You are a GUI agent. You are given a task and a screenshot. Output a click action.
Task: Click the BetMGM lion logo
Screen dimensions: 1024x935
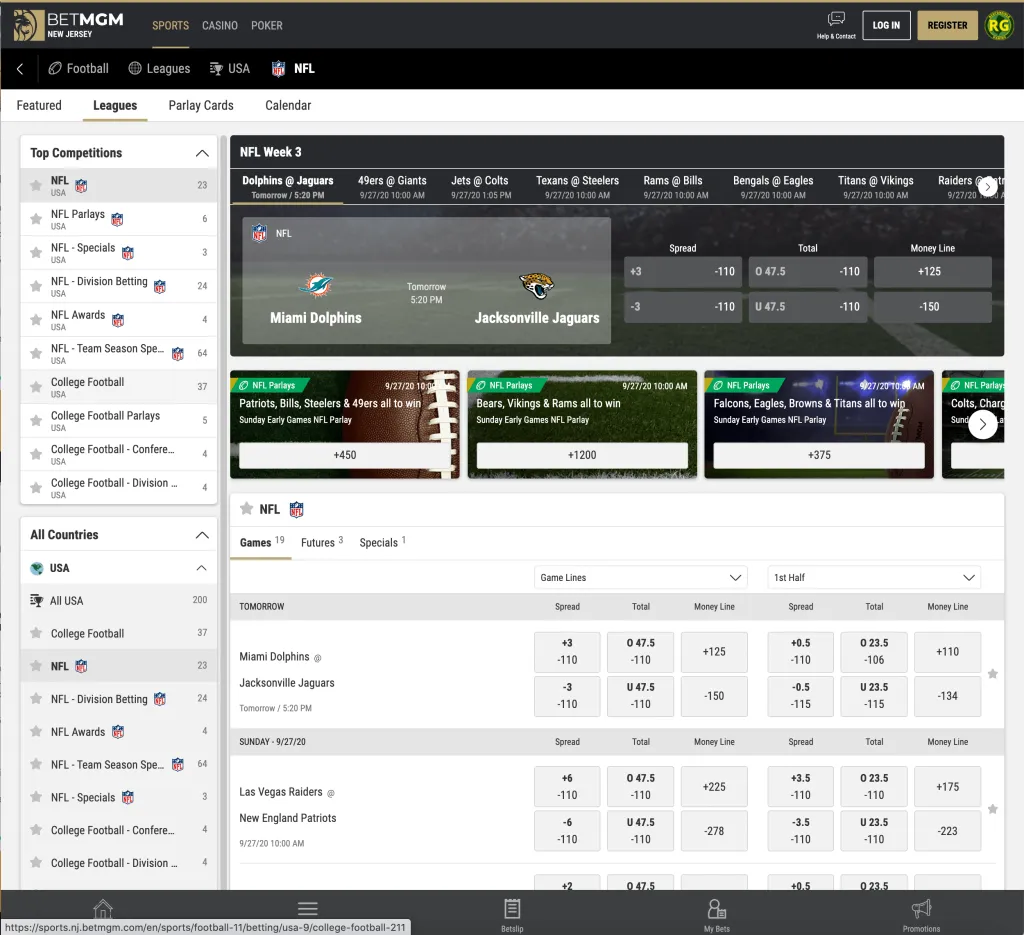point(28,25)
